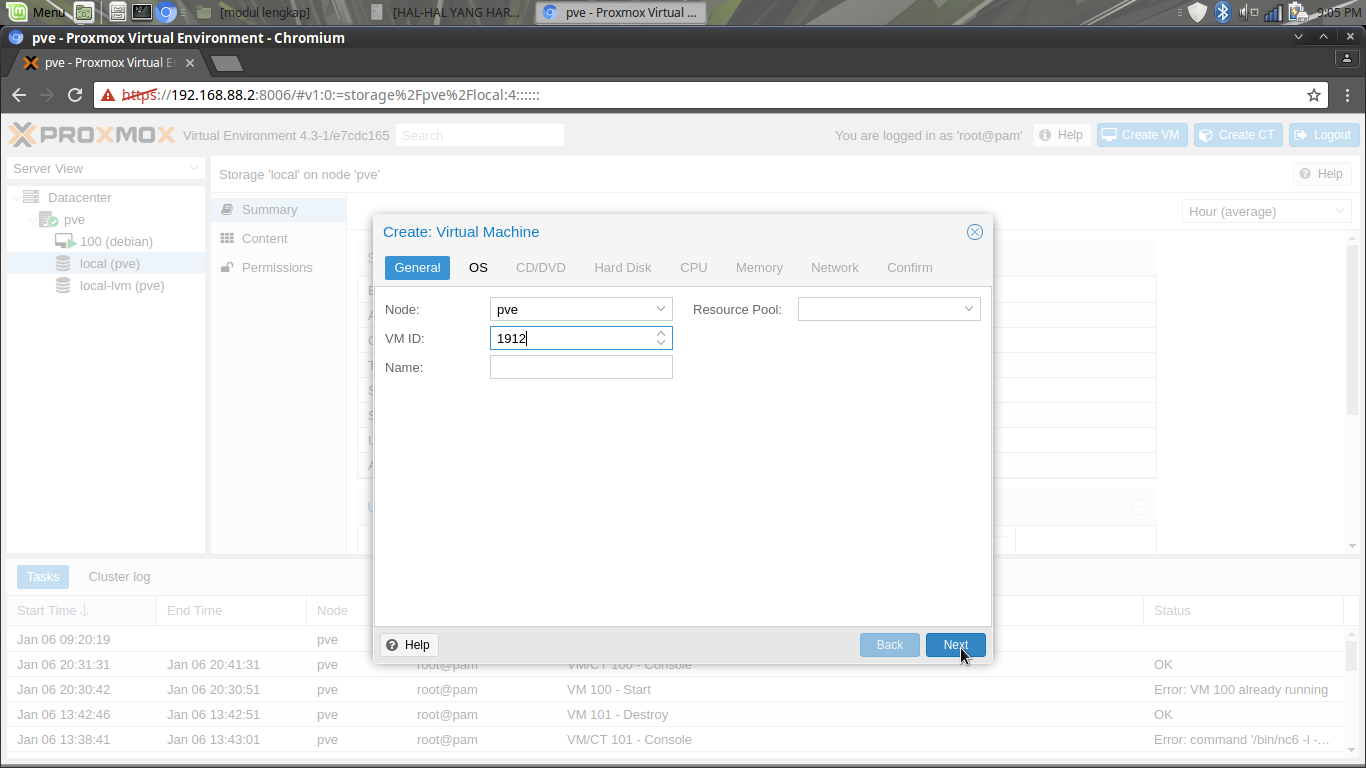
Task: Open the Server View dropdown
Action: click(106, 168)
